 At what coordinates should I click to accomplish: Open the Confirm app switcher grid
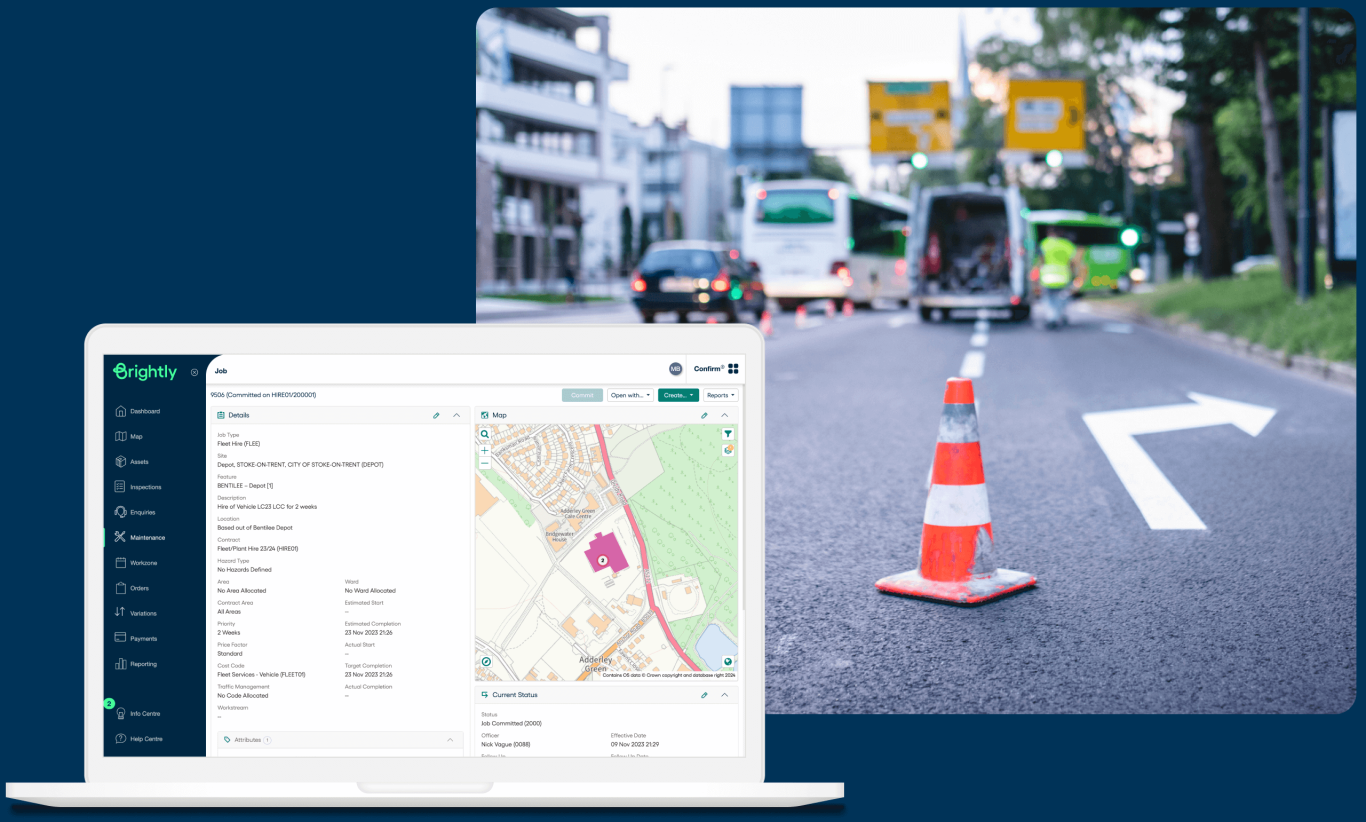tap(733, 369)
